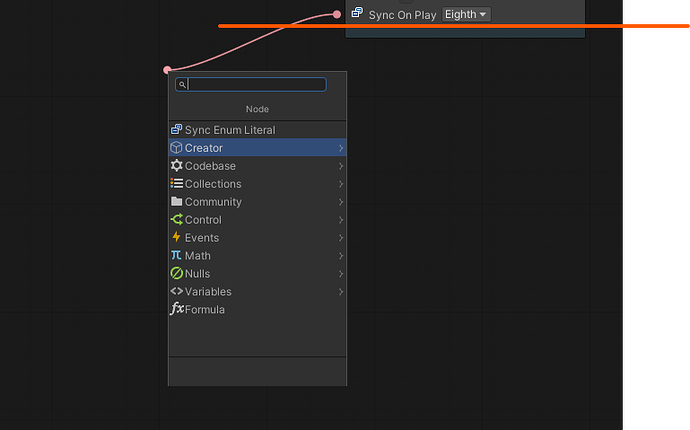Click the Collections list icon
The height and width of the screenshot is (430, 690).
pyautogui.click(x=177, y=184)
